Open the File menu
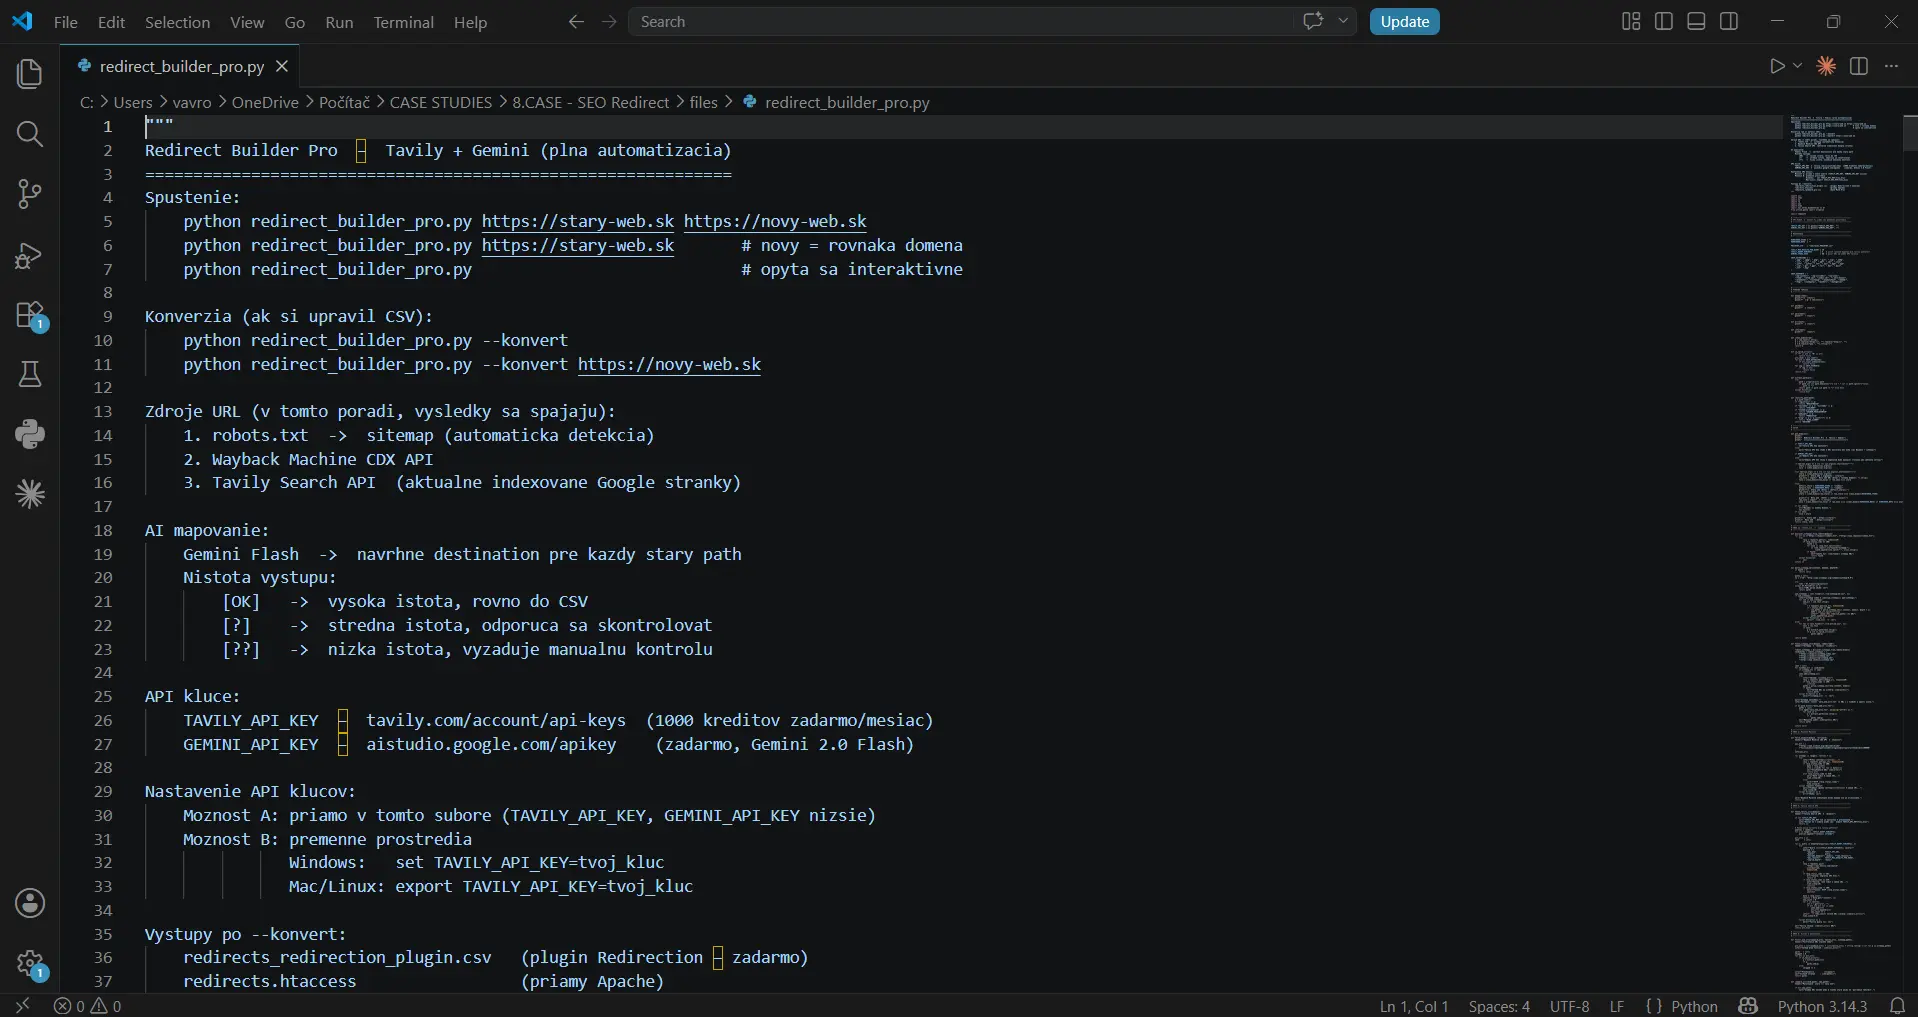The width and height of the screenshot is (1918, 1017). 66,22
